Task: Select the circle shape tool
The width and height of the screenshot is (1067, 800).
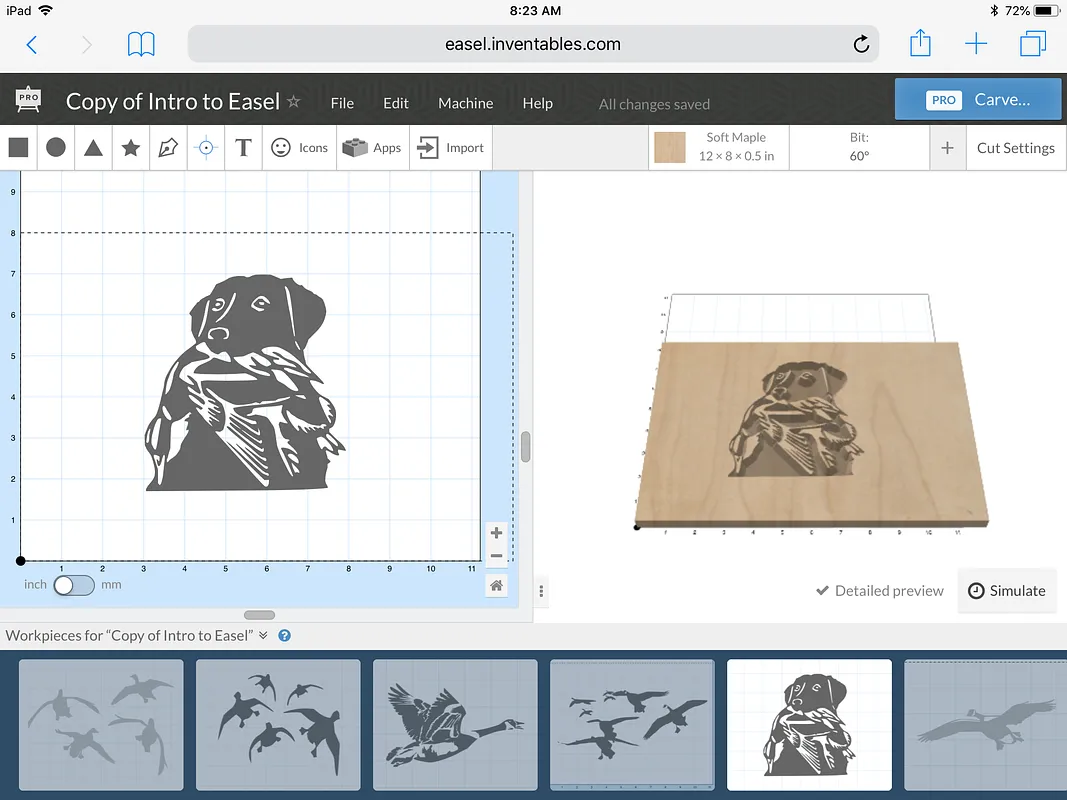Action: pyautogui.click(x=56, y=148)
